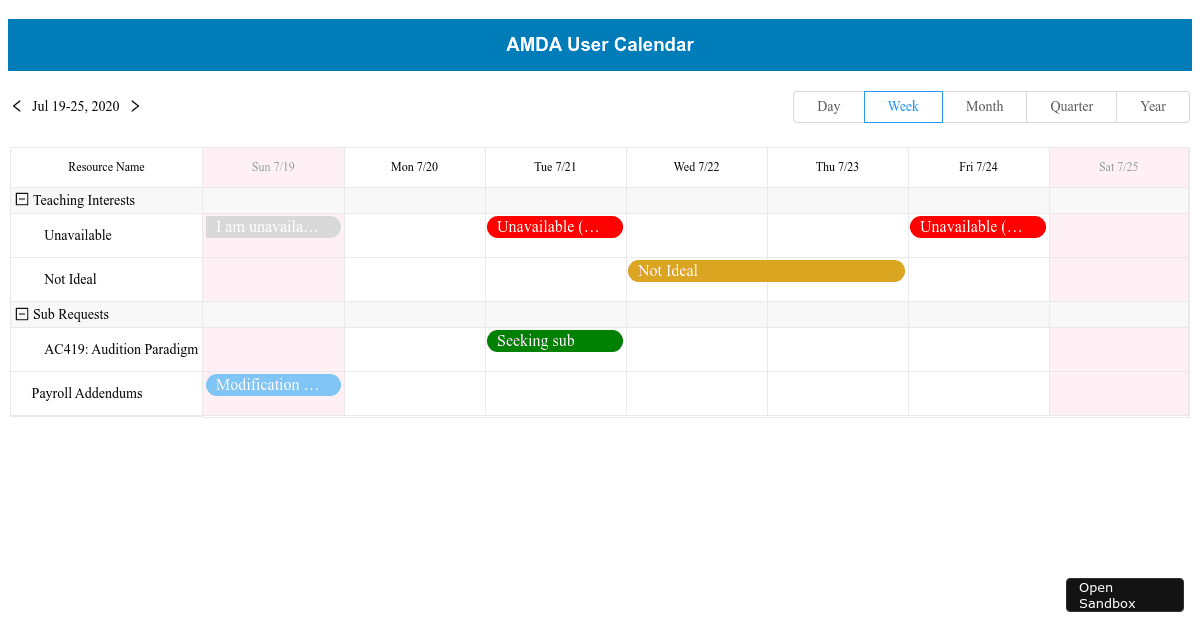
Task: Click the Payroll Addendums resource row
Action: tap(87, 394)
